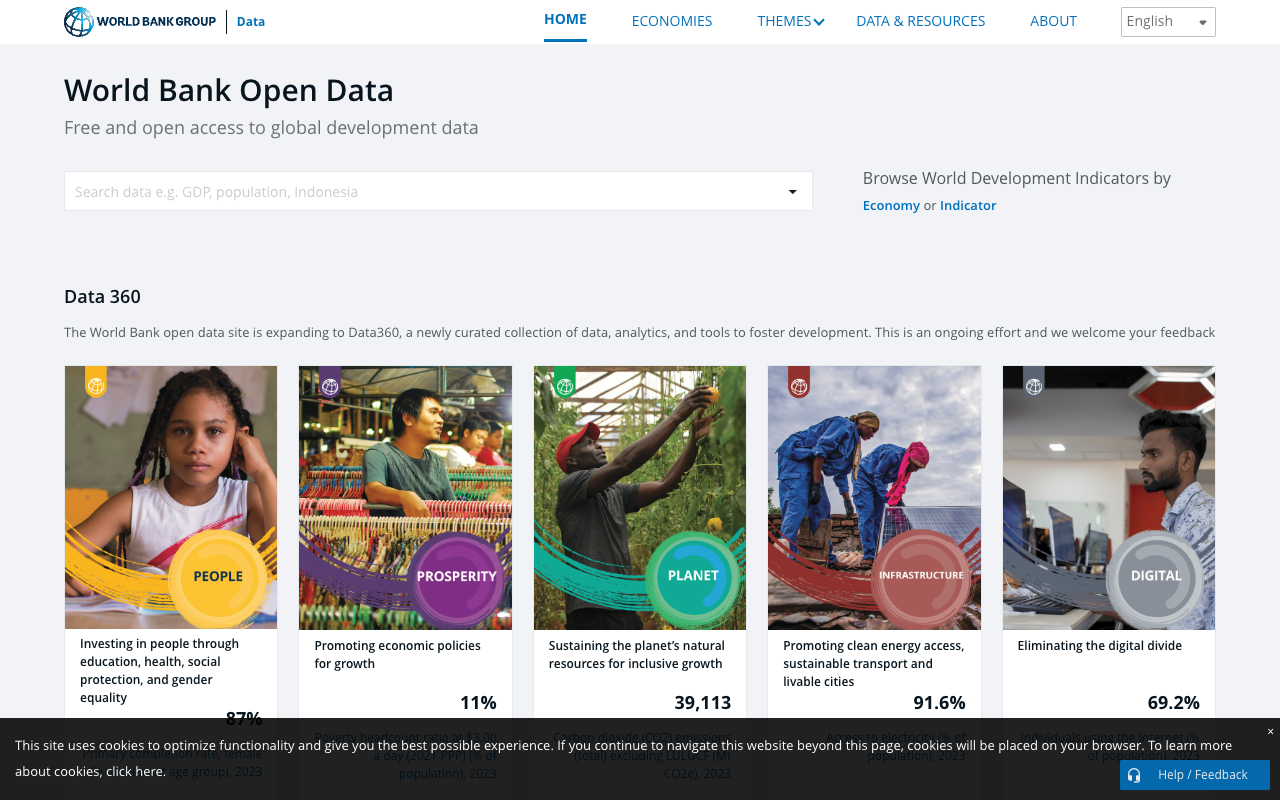Image resolution: width=1280 pixels, height=800 pixels.
Task: Browse indicators by Economy link
Action: 891,205
